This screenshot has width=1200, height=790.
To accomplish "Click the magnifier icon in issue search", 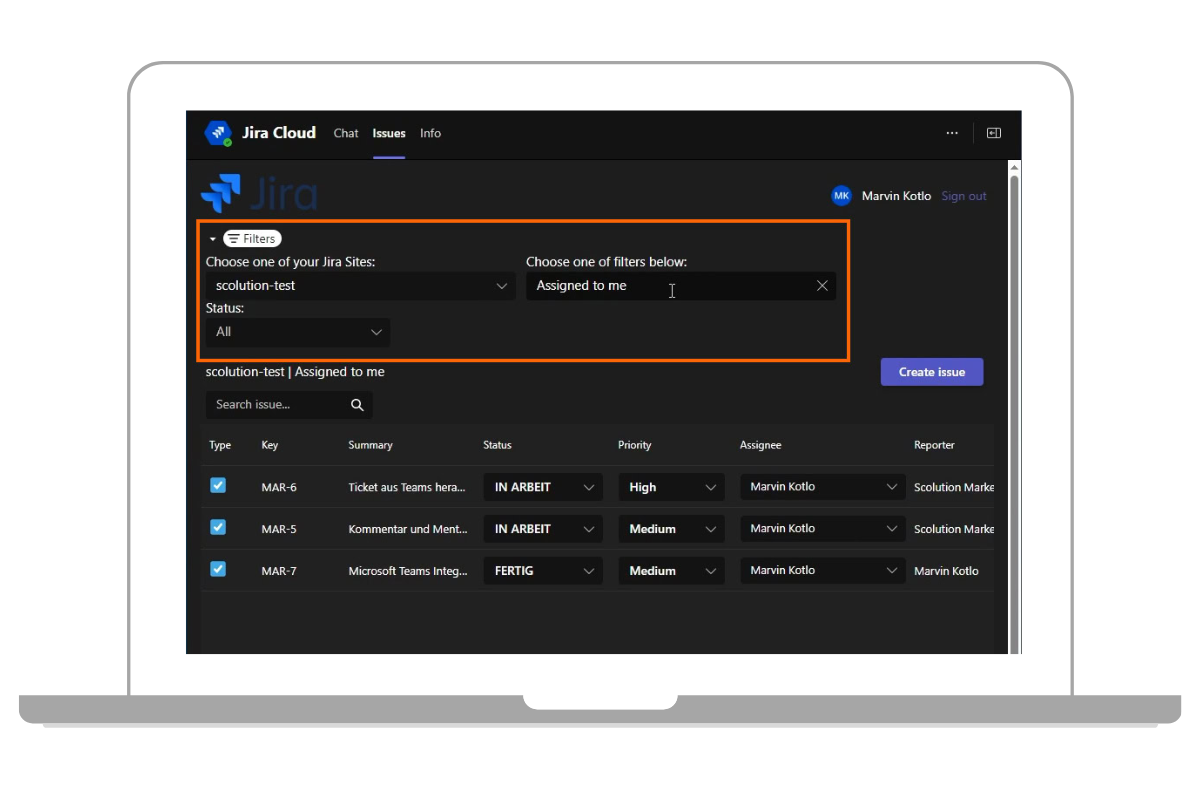I will tap(357, 405).
